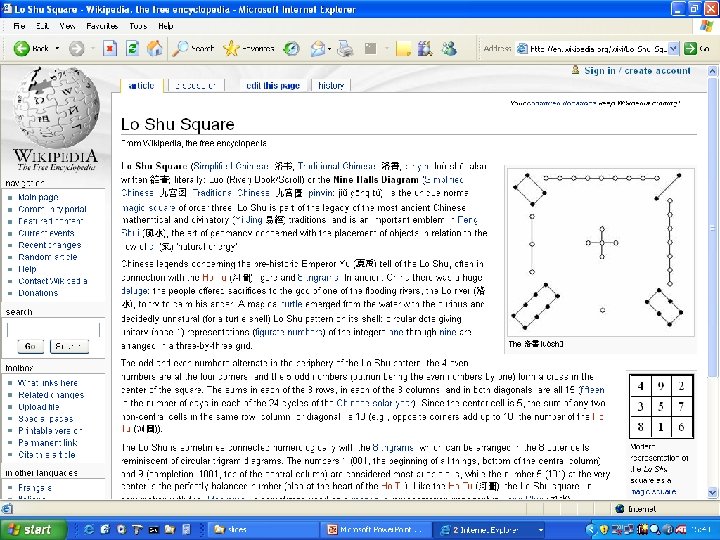Click the Permanent link in toolbox
This screenshot has width=720, height=540.
click(x=48, y=442)
